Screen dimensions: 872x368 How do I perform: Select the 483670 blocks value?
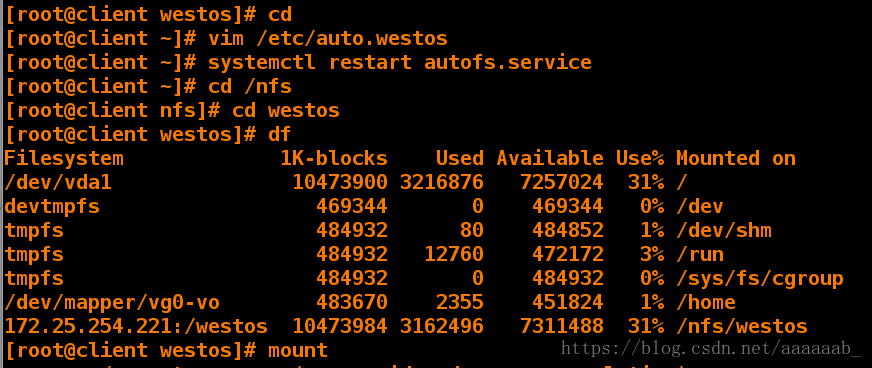(351, 302)
